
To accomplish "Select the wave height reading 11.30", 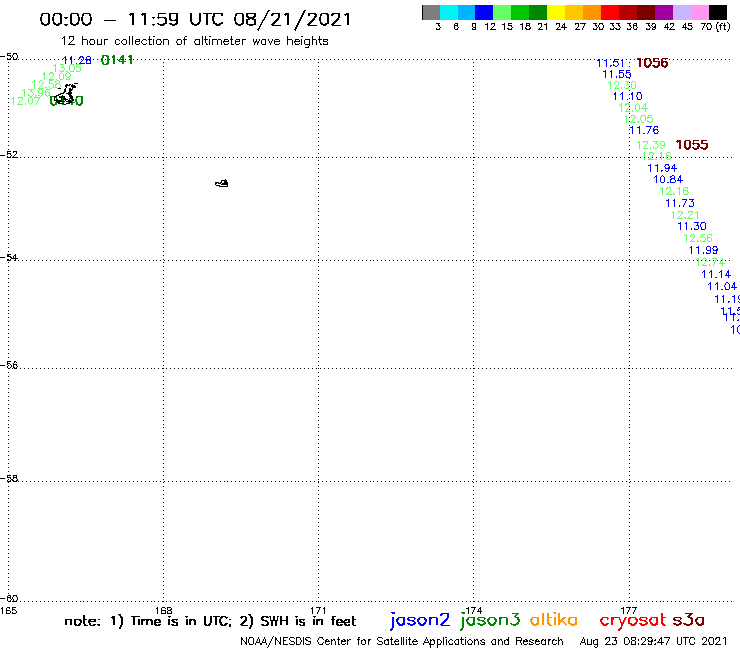I will coord(692,226).
